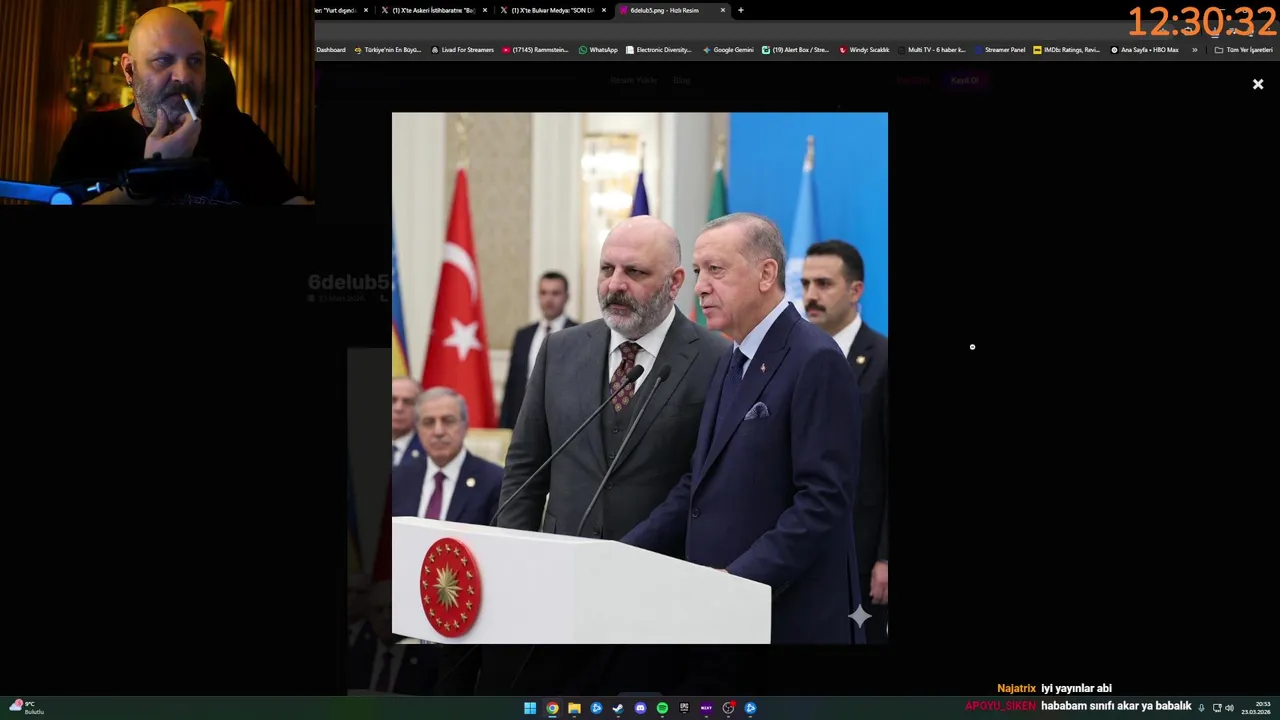Click the weather widget in the taskbar
1280x720 pixels.
coord(26,707)
